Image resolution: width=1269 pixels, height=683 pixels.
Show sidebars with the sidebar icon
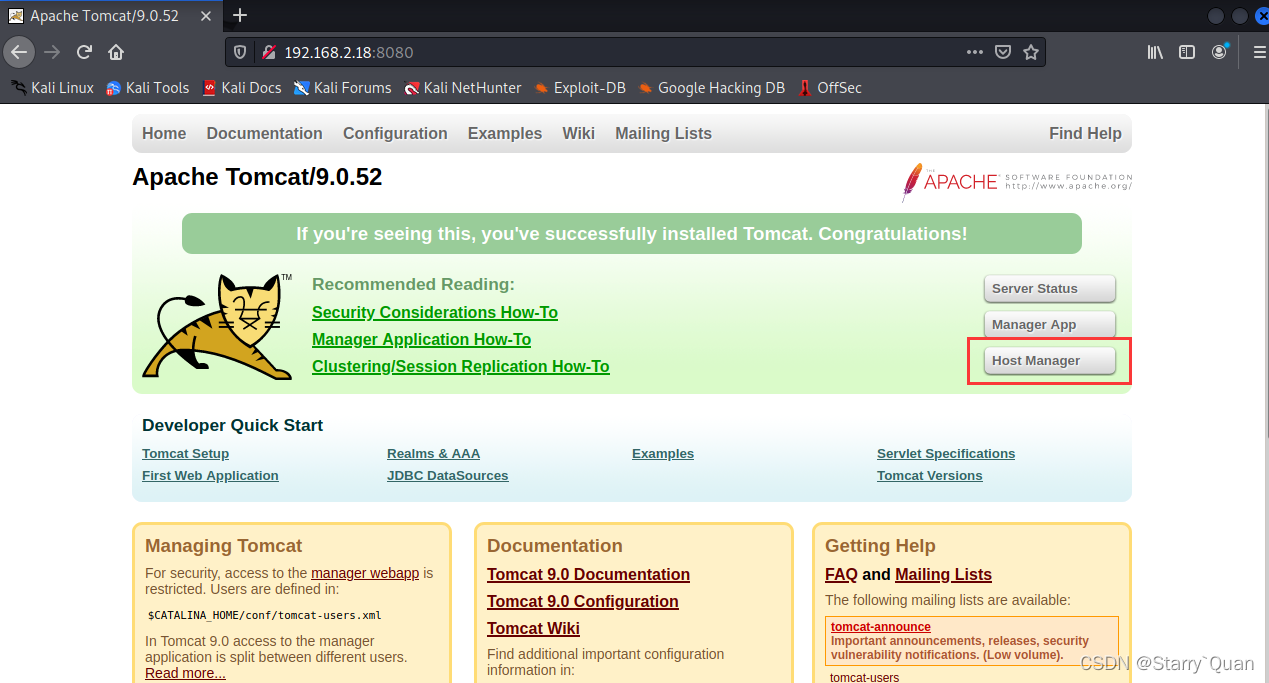(x=1187, y=52)
